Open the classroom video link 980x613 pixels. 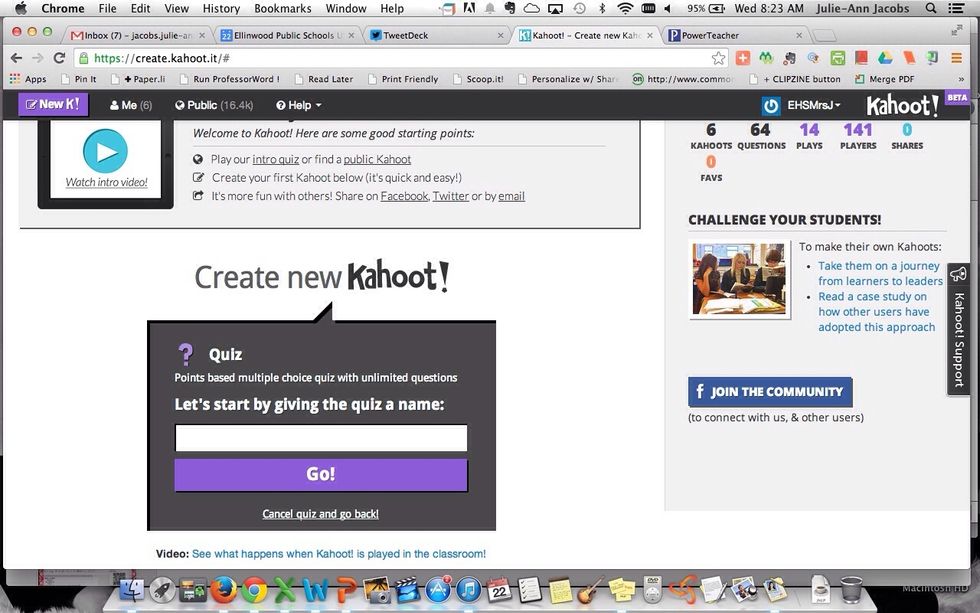tap(339, 554)
